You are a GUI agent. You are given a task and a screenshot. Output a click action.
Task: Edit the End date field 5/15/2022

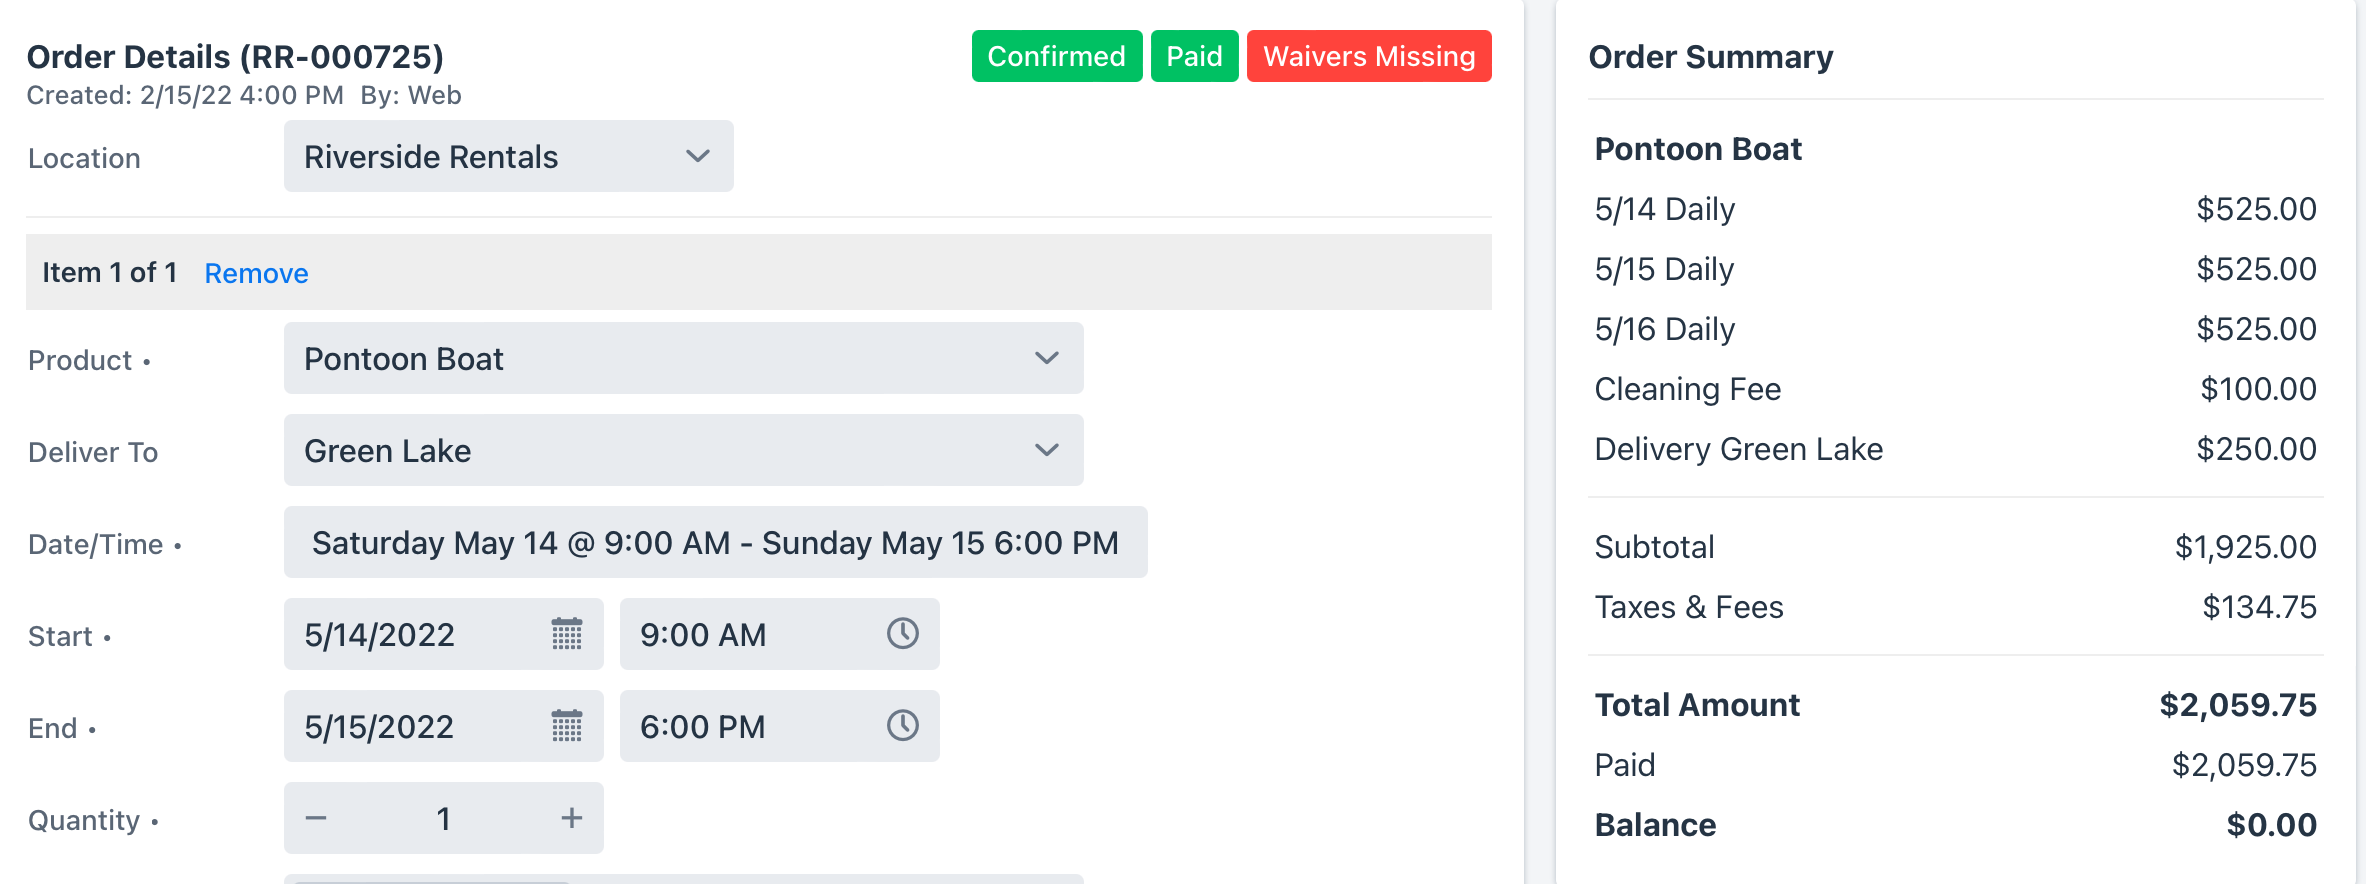(x=444, y=726)
